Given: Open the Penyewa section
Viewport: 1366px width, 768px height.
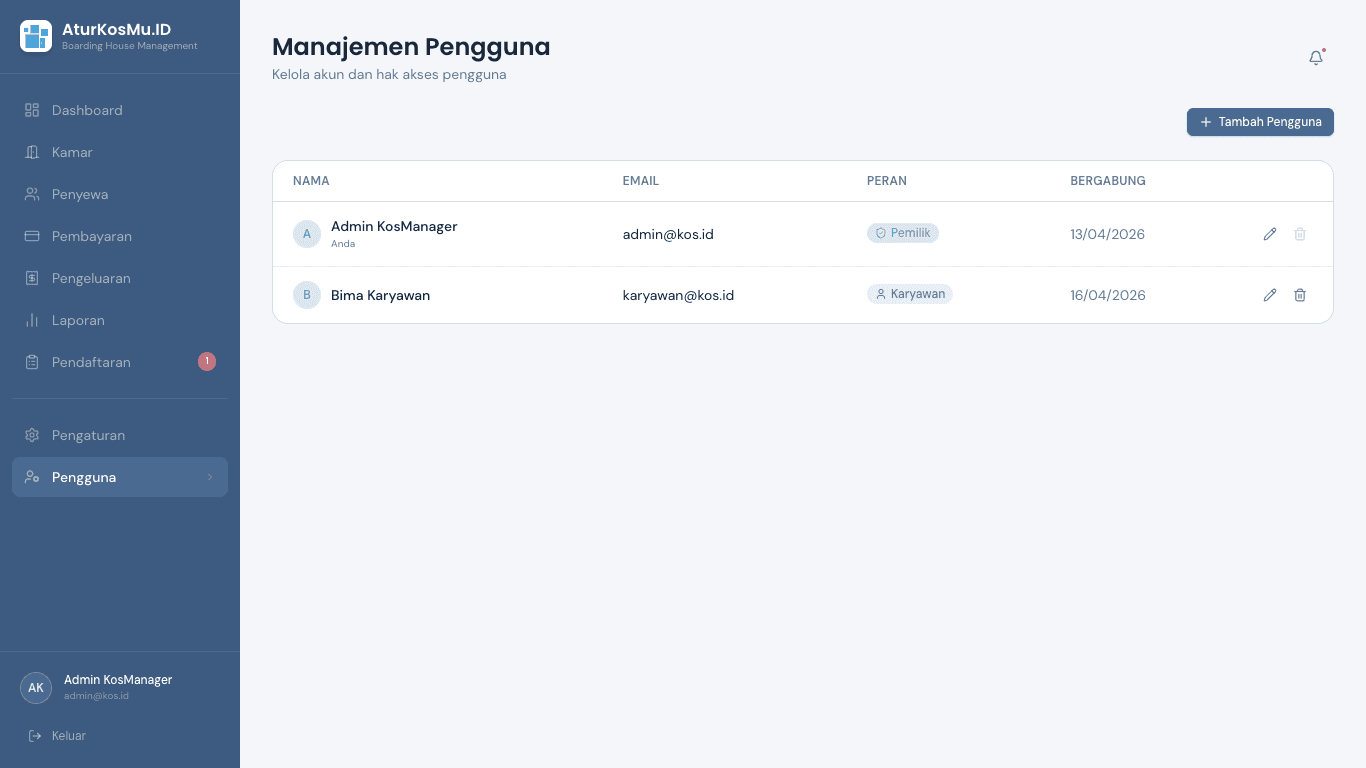Looking at the screenshot, I should click(120, 194).
